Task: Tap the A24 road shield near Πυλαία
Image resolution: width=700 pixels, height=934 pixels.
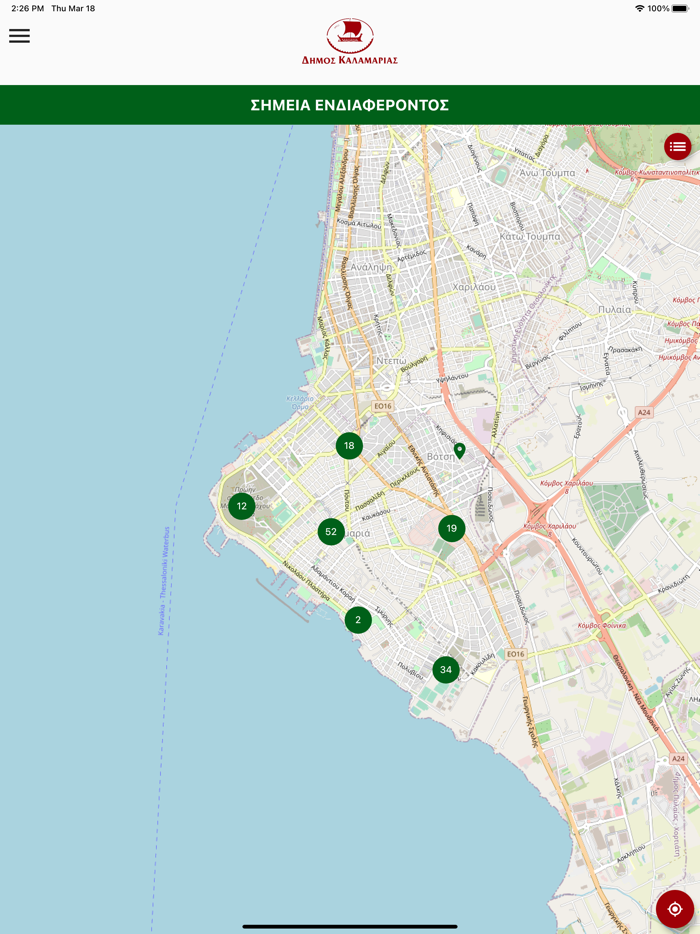Action: click(644, 412)
